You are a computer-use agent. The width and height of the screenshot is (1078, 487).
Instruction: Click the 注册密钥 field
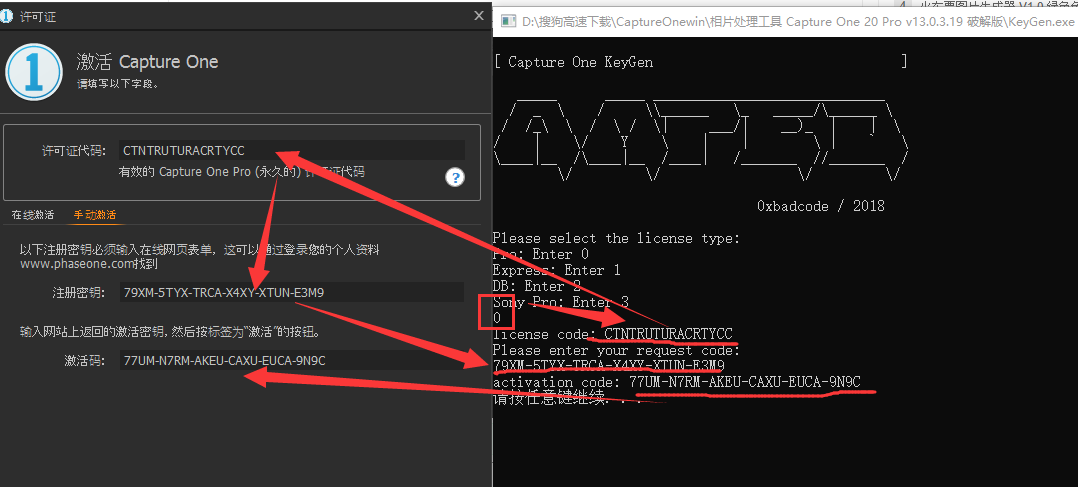tap(292, 292)
